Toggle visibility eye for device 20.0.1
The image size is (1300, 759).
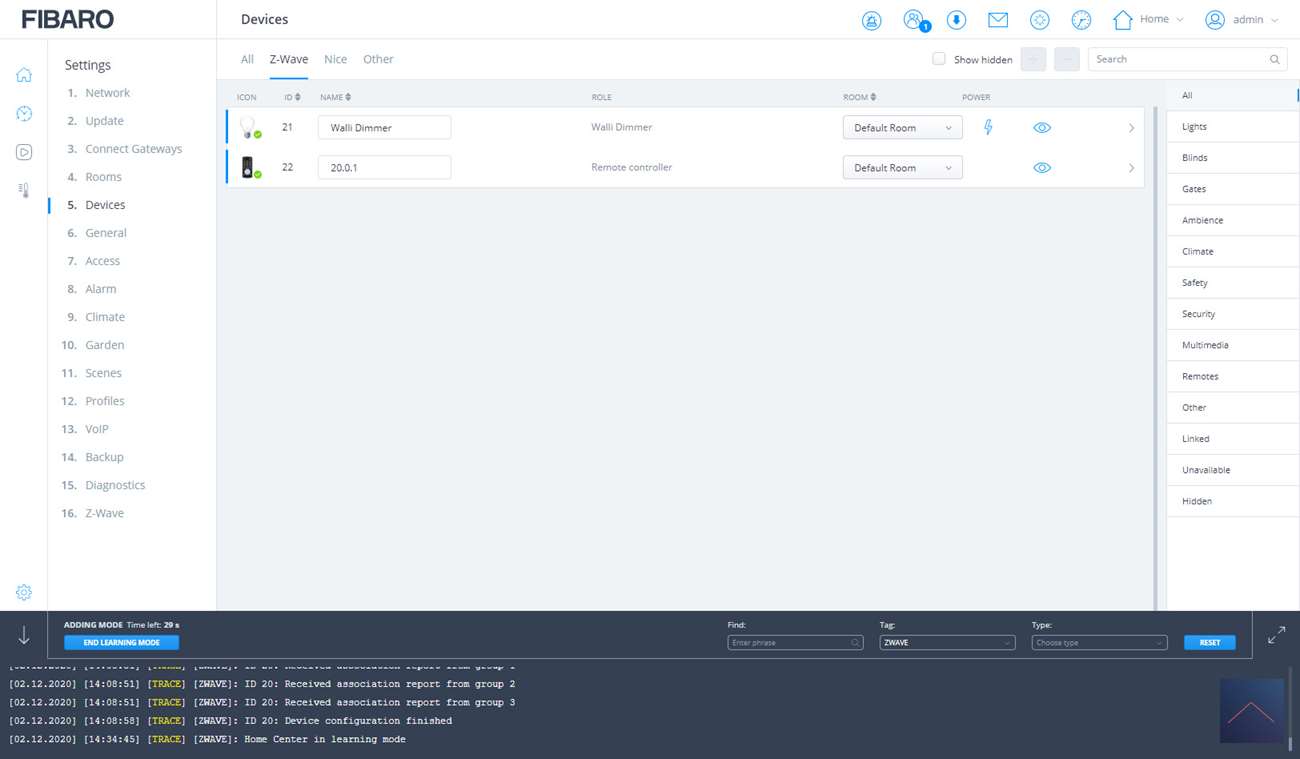(1042, 168)
